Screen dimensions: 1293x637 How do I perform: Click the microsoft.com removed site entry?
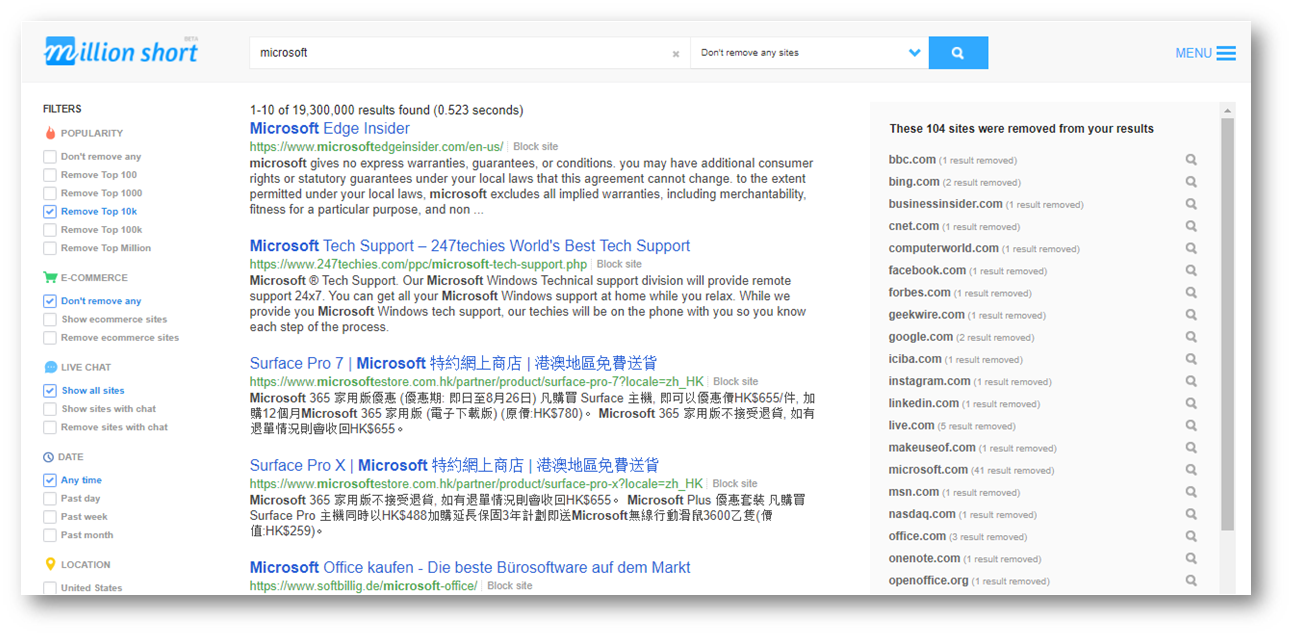(928, 470)
